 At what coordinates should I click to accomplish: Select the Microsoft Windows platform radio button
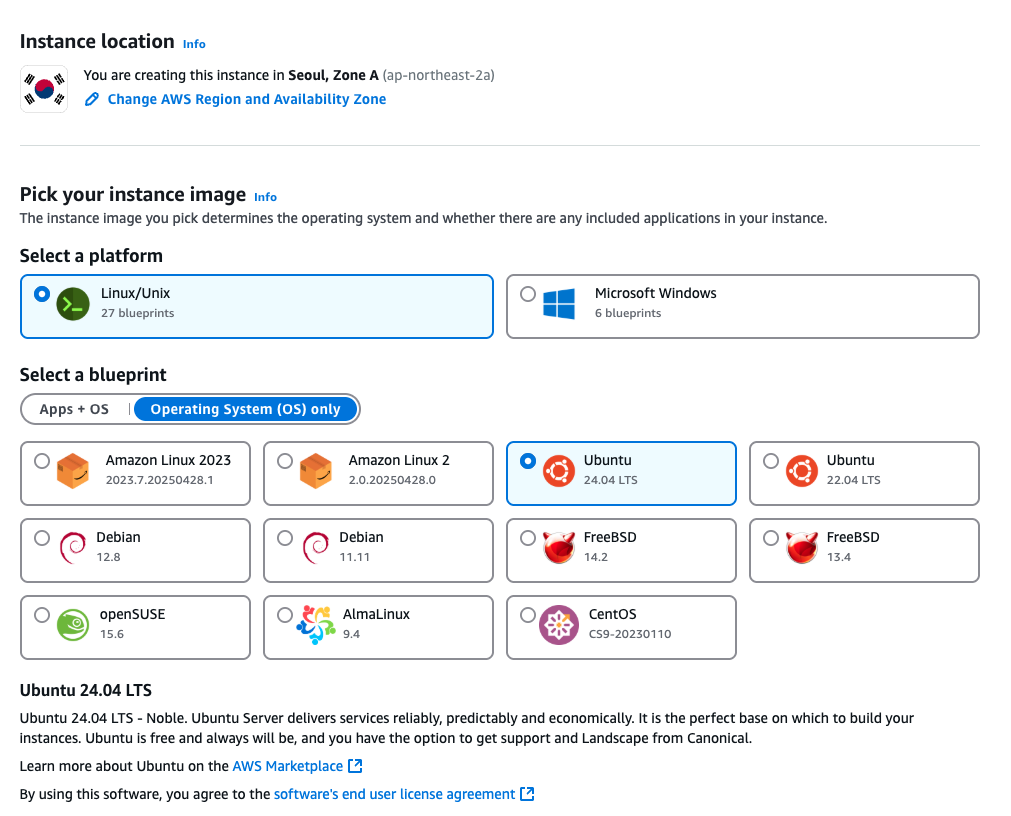(x=528, y=295)
